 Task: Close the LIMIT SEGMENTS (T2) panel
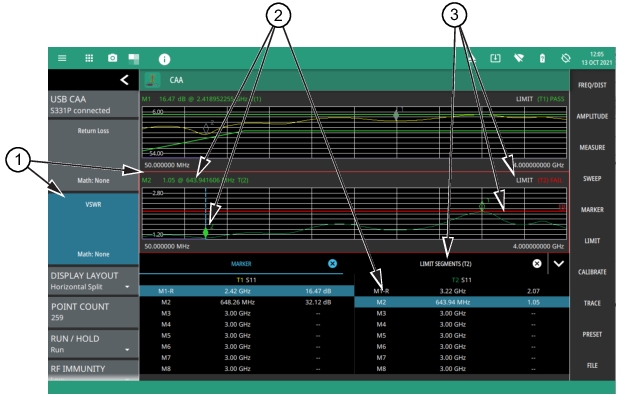(x=537, y=263)
